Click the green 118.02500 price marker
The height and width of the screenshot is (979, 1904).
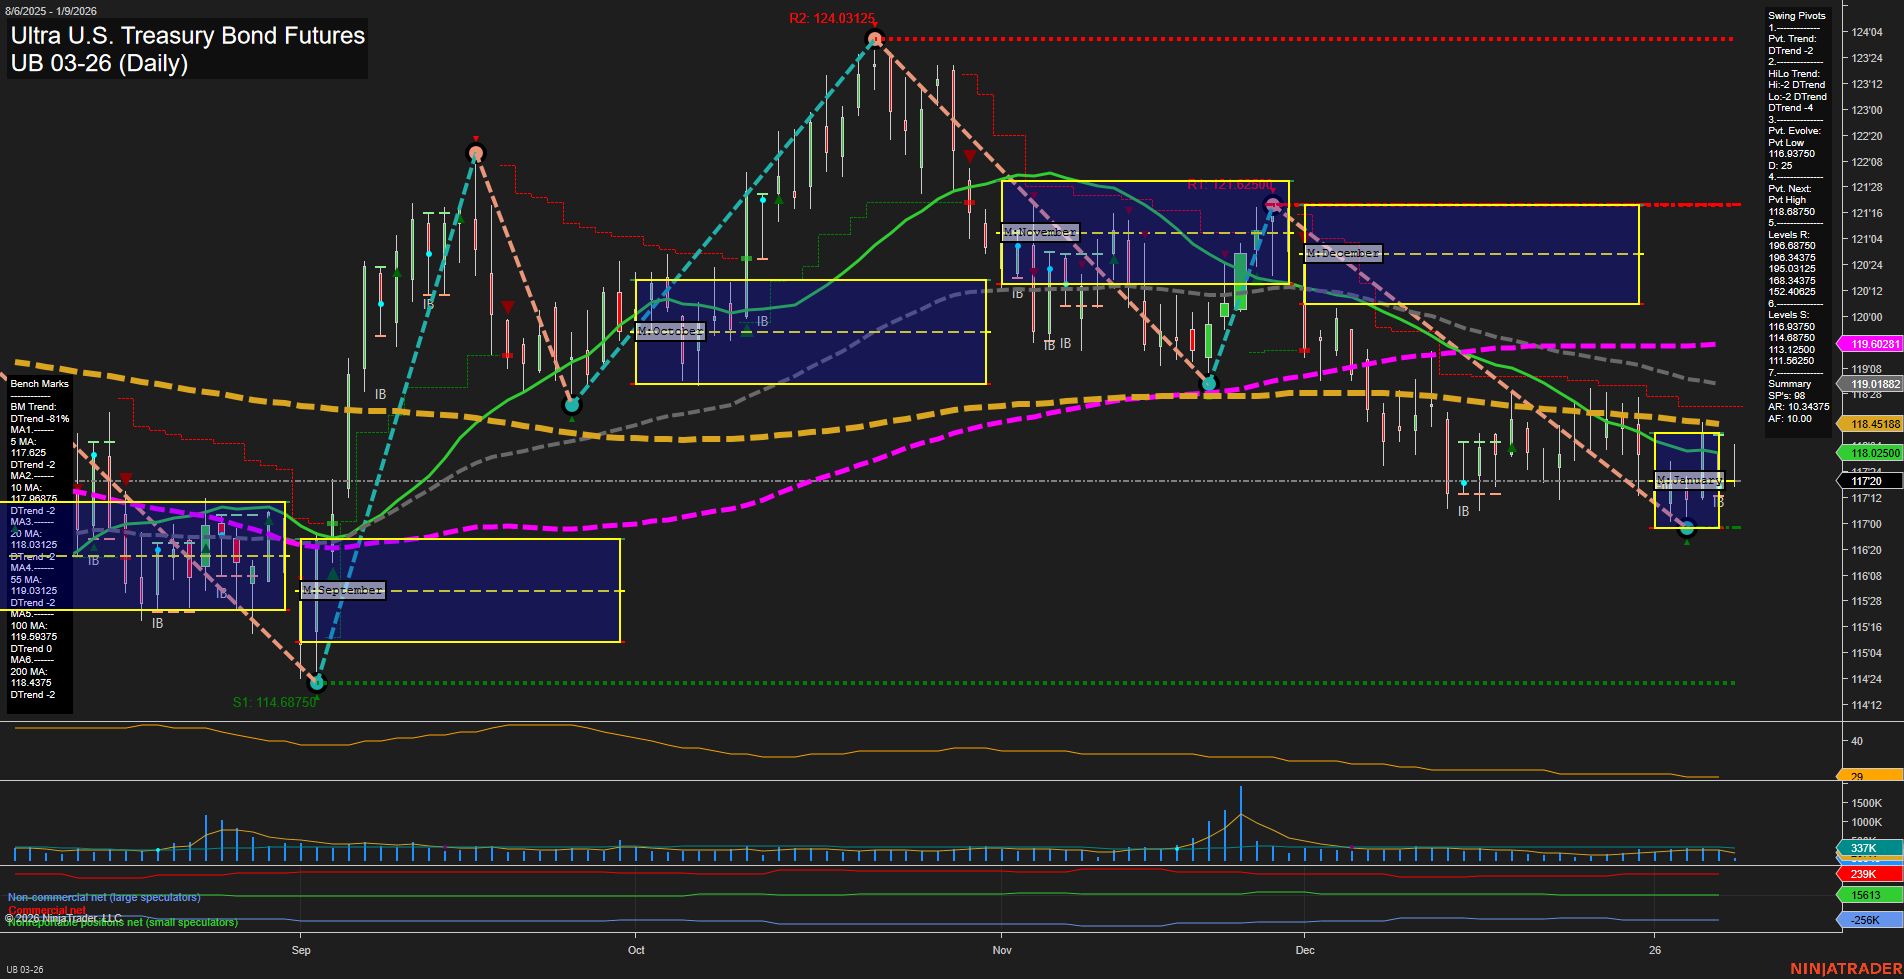tap(1872, 453)
